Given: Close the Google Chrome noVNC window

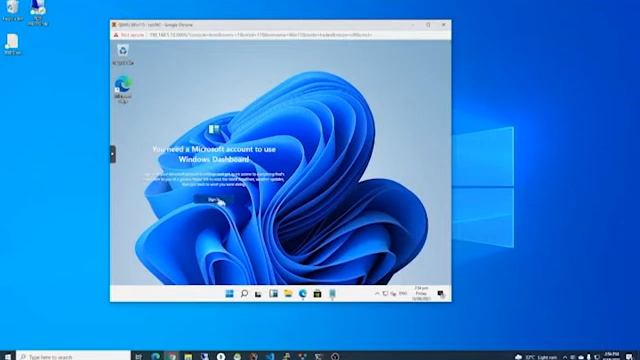Looking at the screenshot, I should click(x=444, y=25).
